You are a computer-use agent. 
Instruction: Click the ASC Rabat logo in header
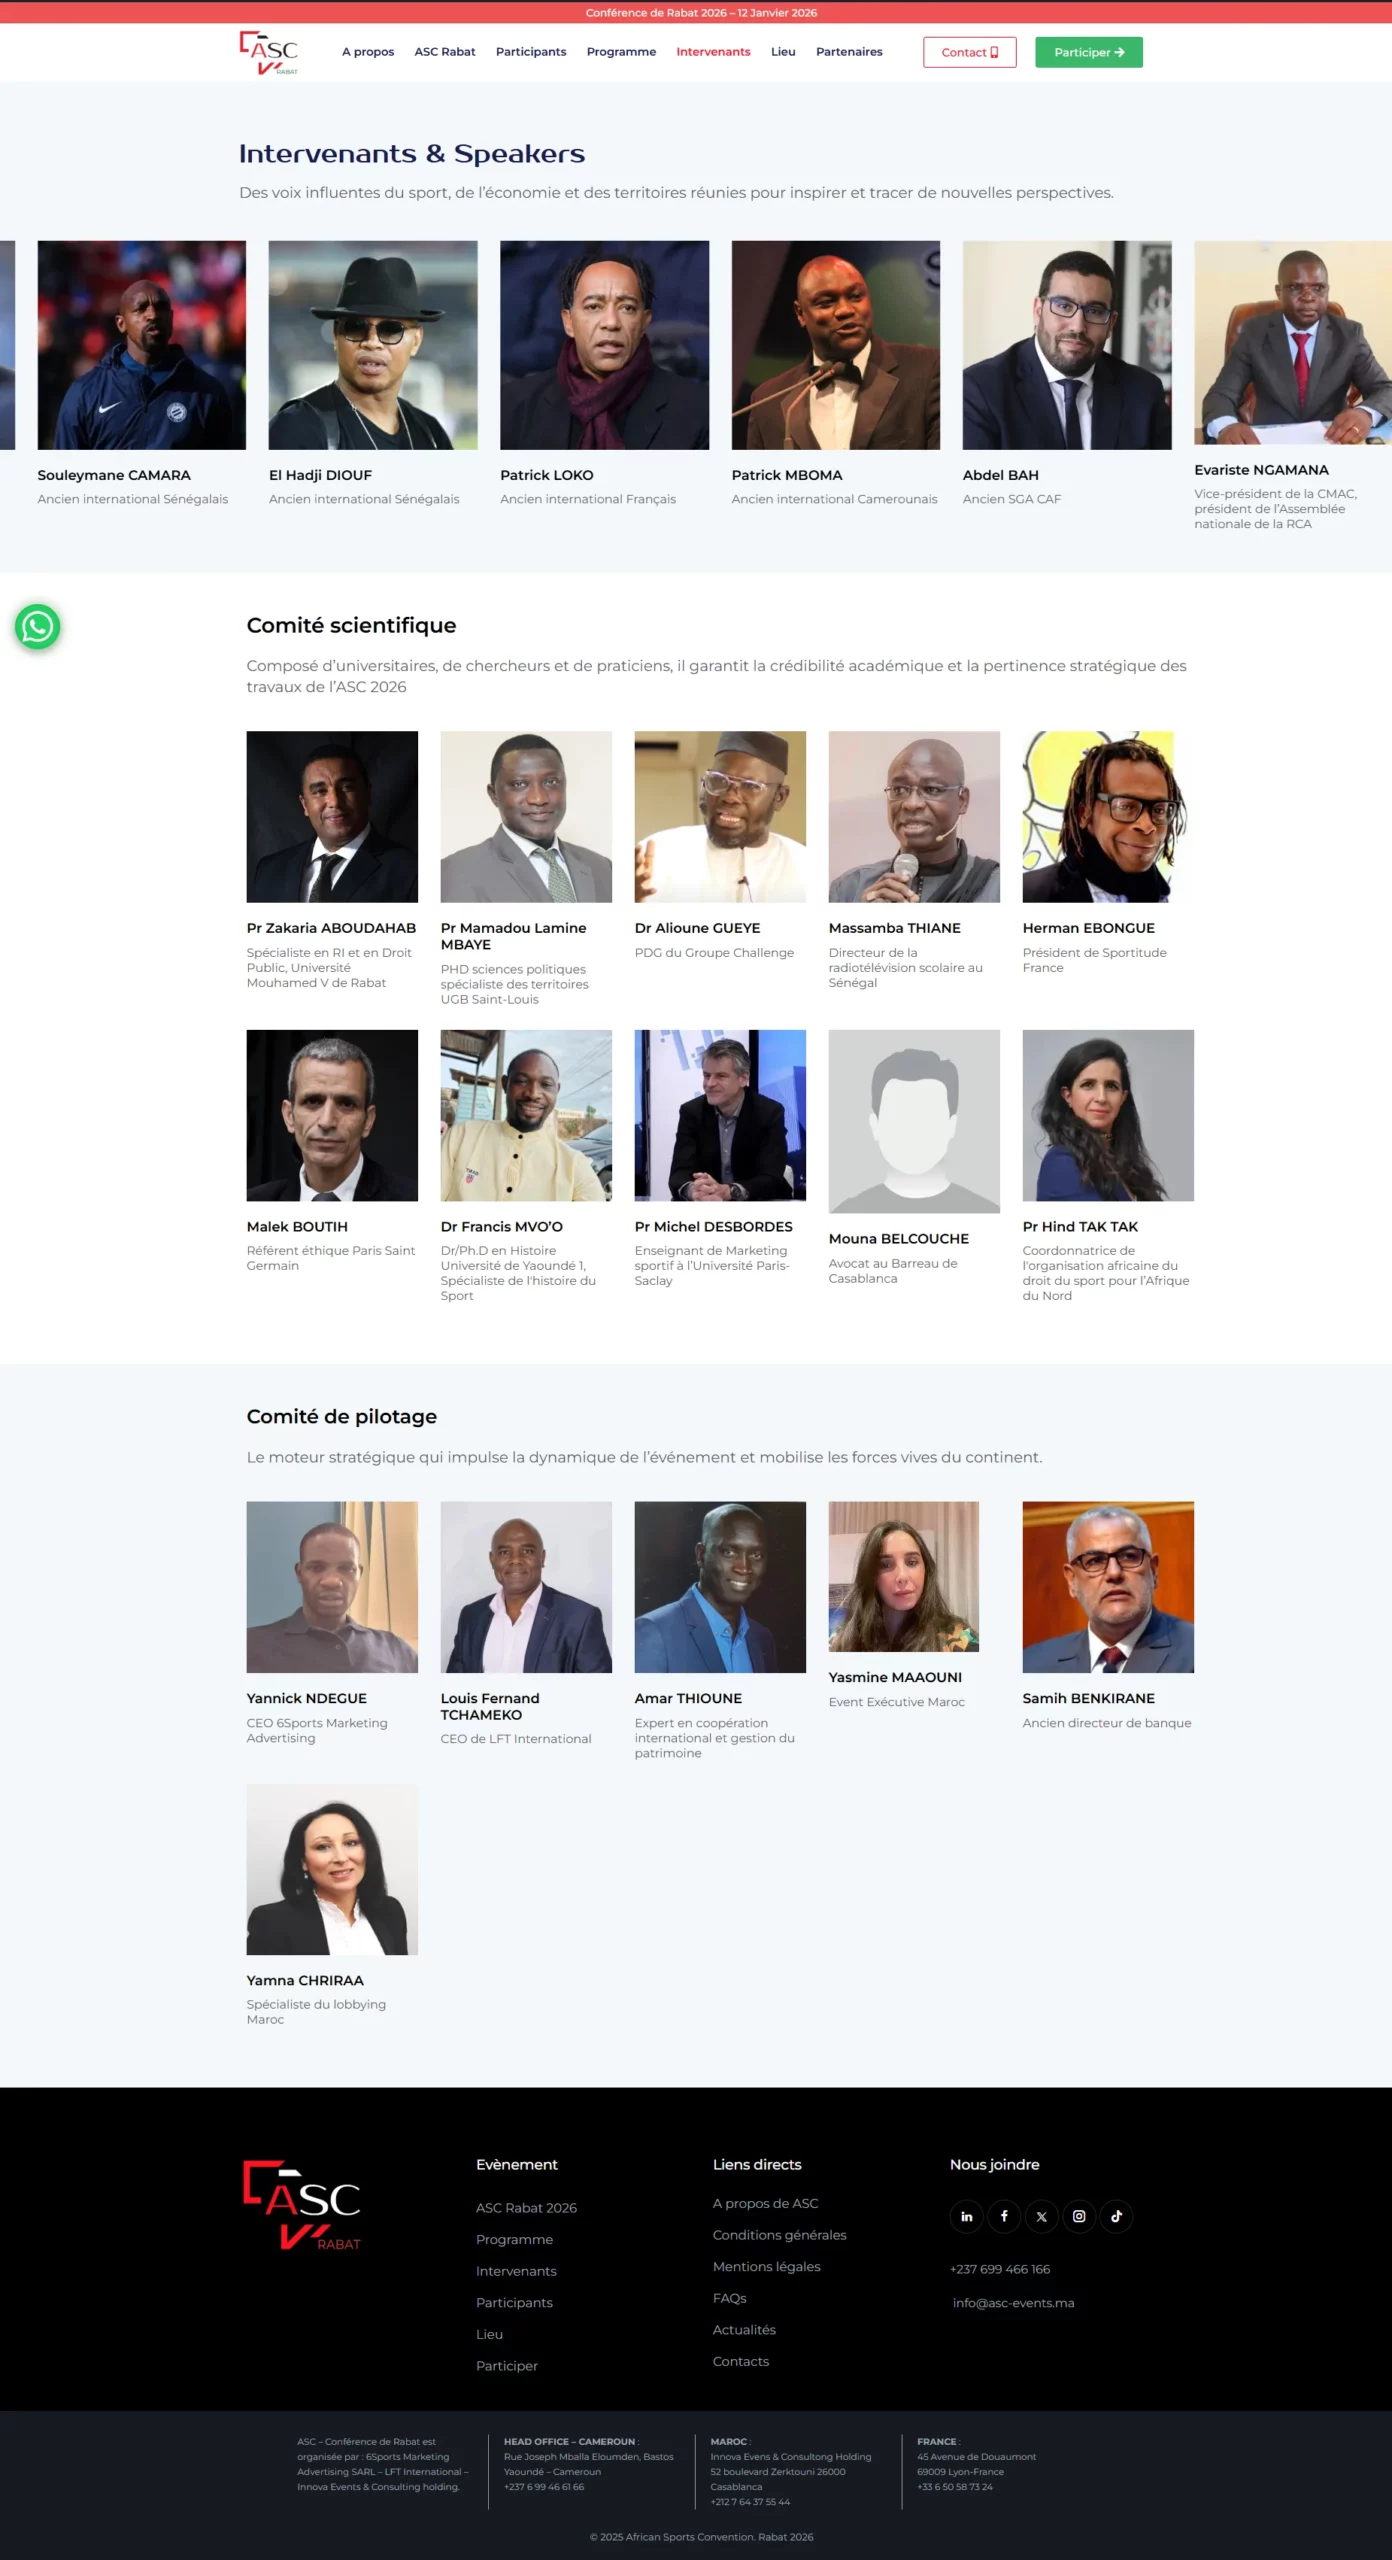pos(269,52)
